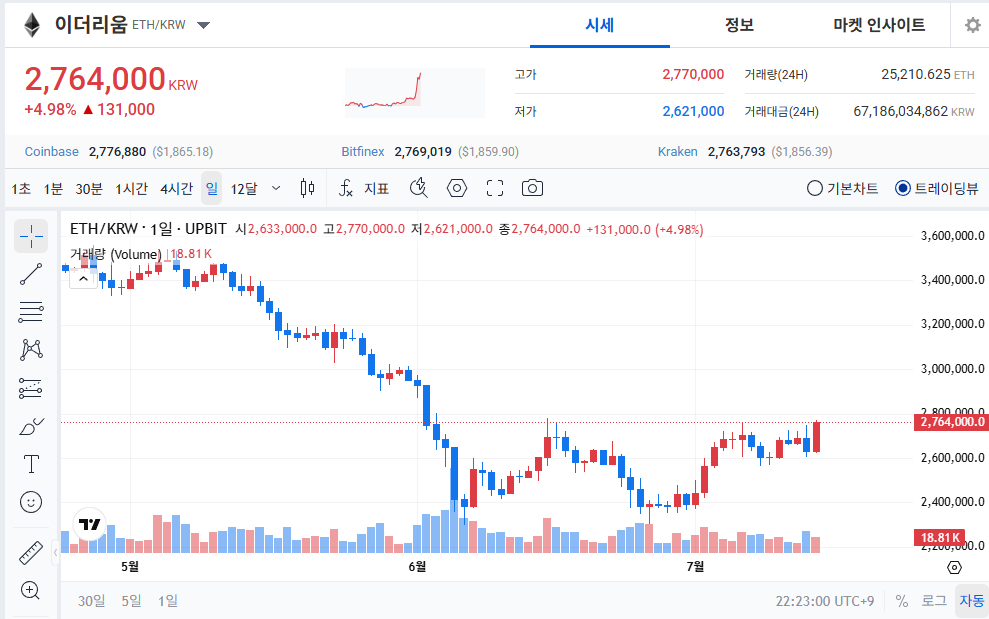989x619 pixels.
Task: Select the text annotation tool
Action: coord(31,464)
